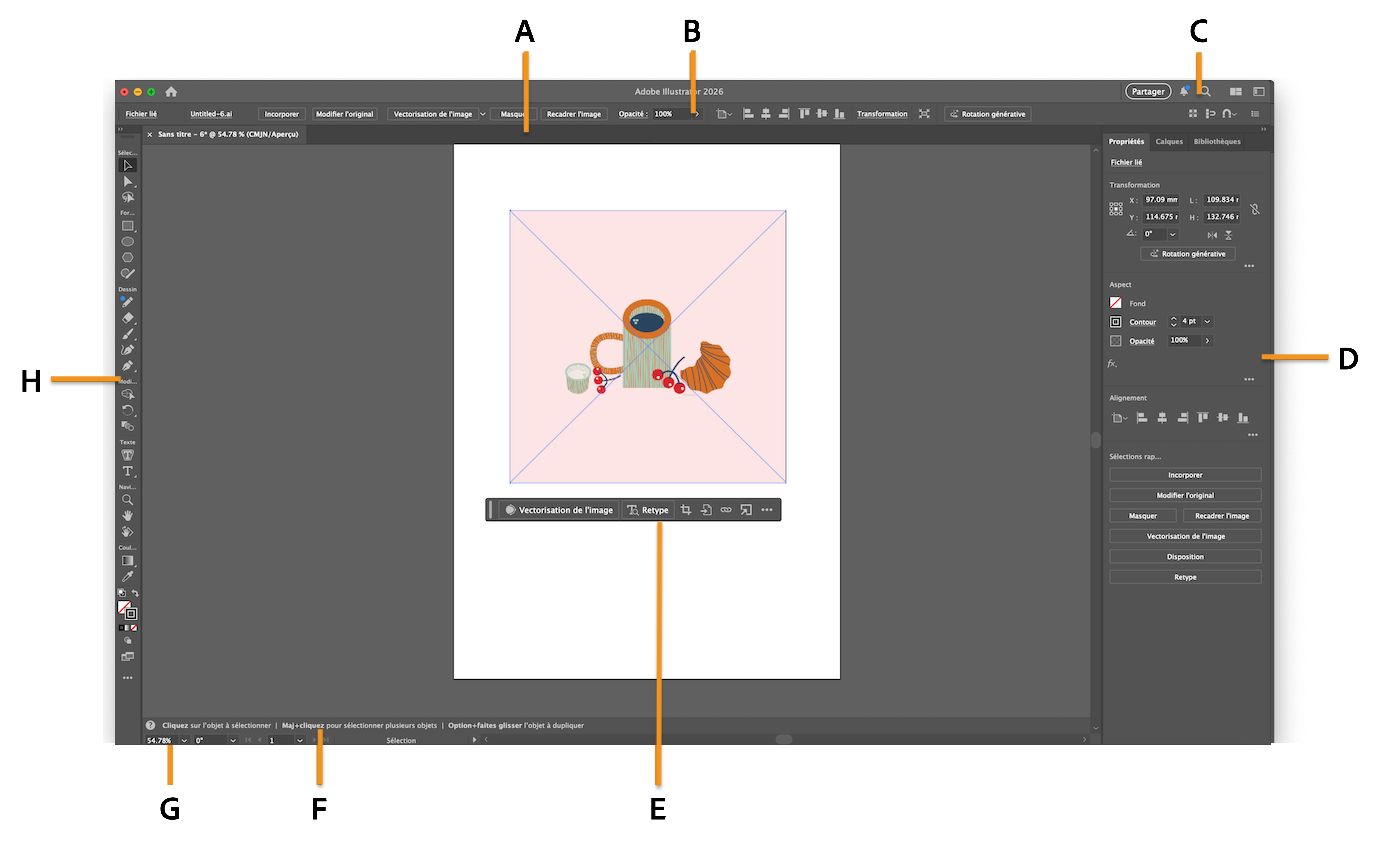The height and width of the screenshot is (847, 1379).
Task: Click flip vertical in the Transformation section
Action: pos(1228,235)
